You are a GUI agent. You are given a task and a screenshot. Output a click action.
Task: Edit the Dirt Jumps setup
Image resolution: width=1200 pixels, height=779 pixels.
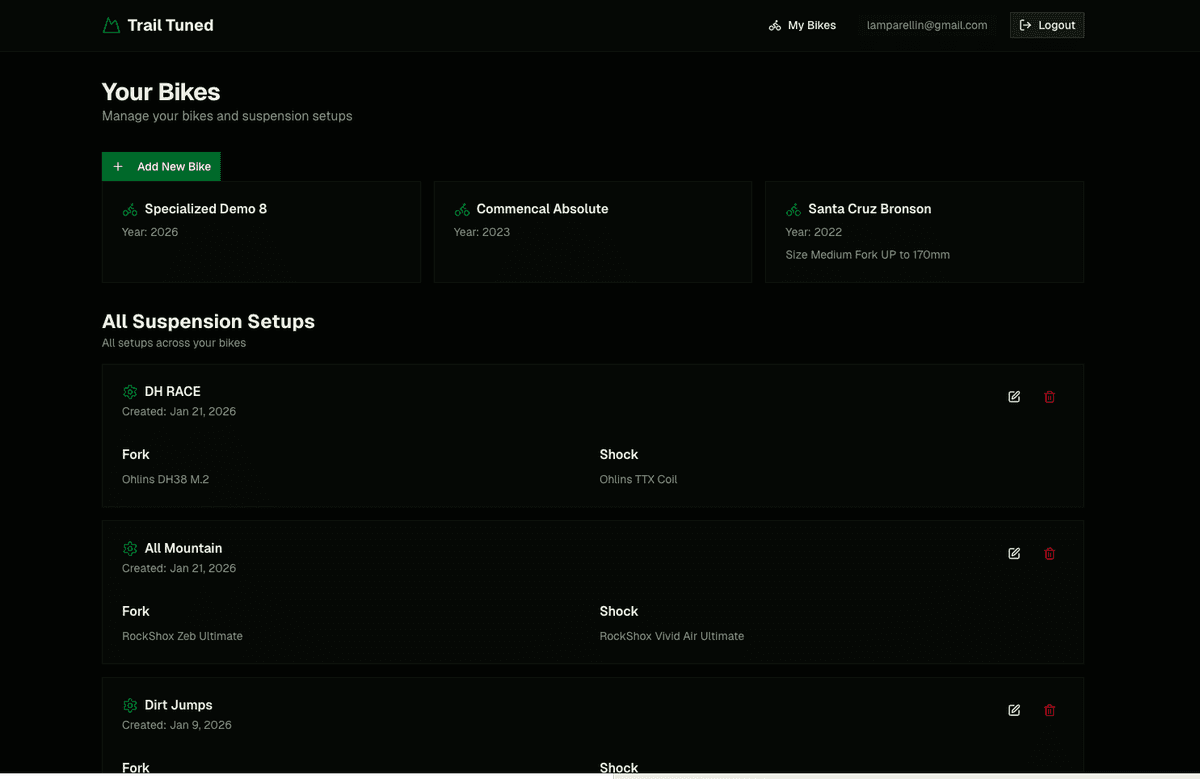[x=1014, y=711]
